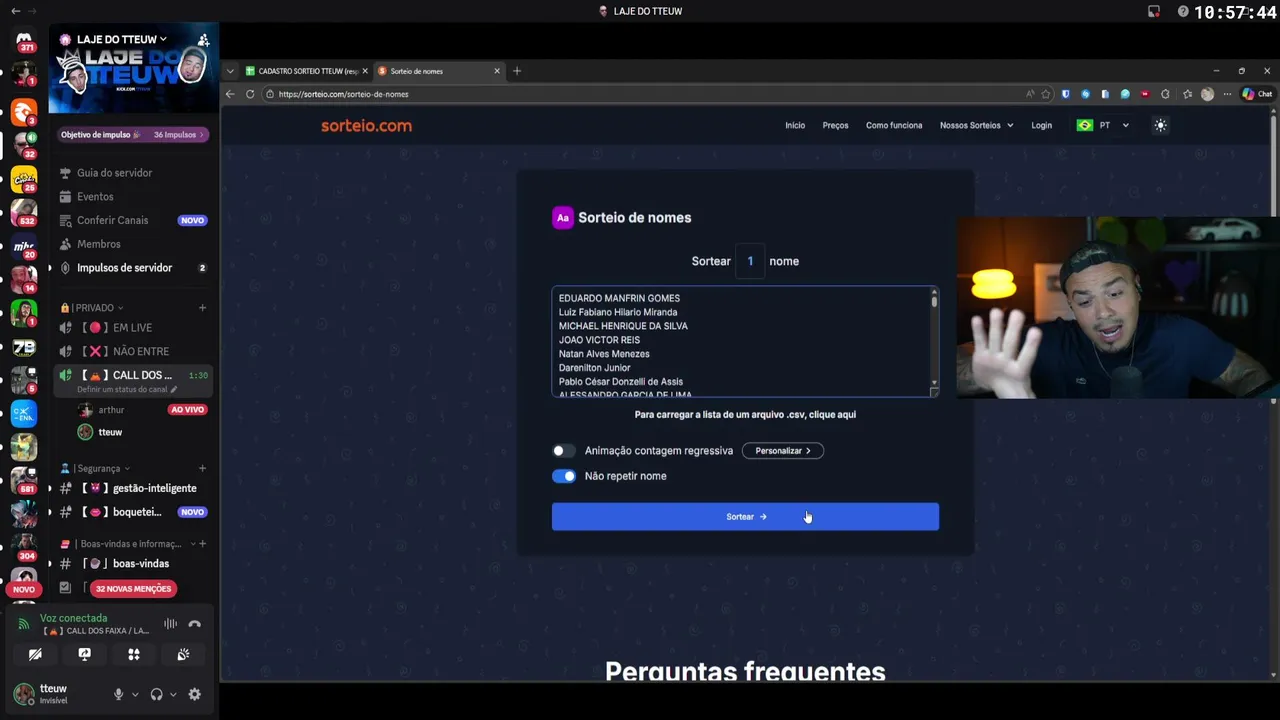
Task: Switch to CADASTRO SORTEIO TTEUW tab
Action: [x=306, y=71]
